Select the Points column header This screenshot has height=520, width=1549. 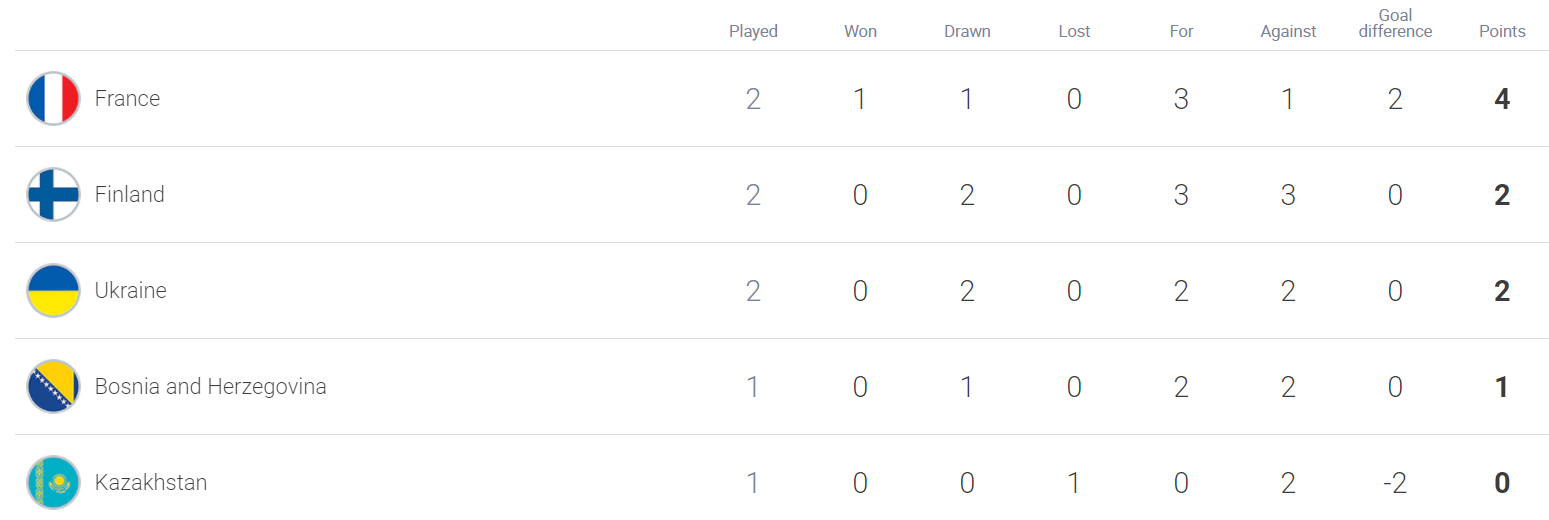point(1502,31)
